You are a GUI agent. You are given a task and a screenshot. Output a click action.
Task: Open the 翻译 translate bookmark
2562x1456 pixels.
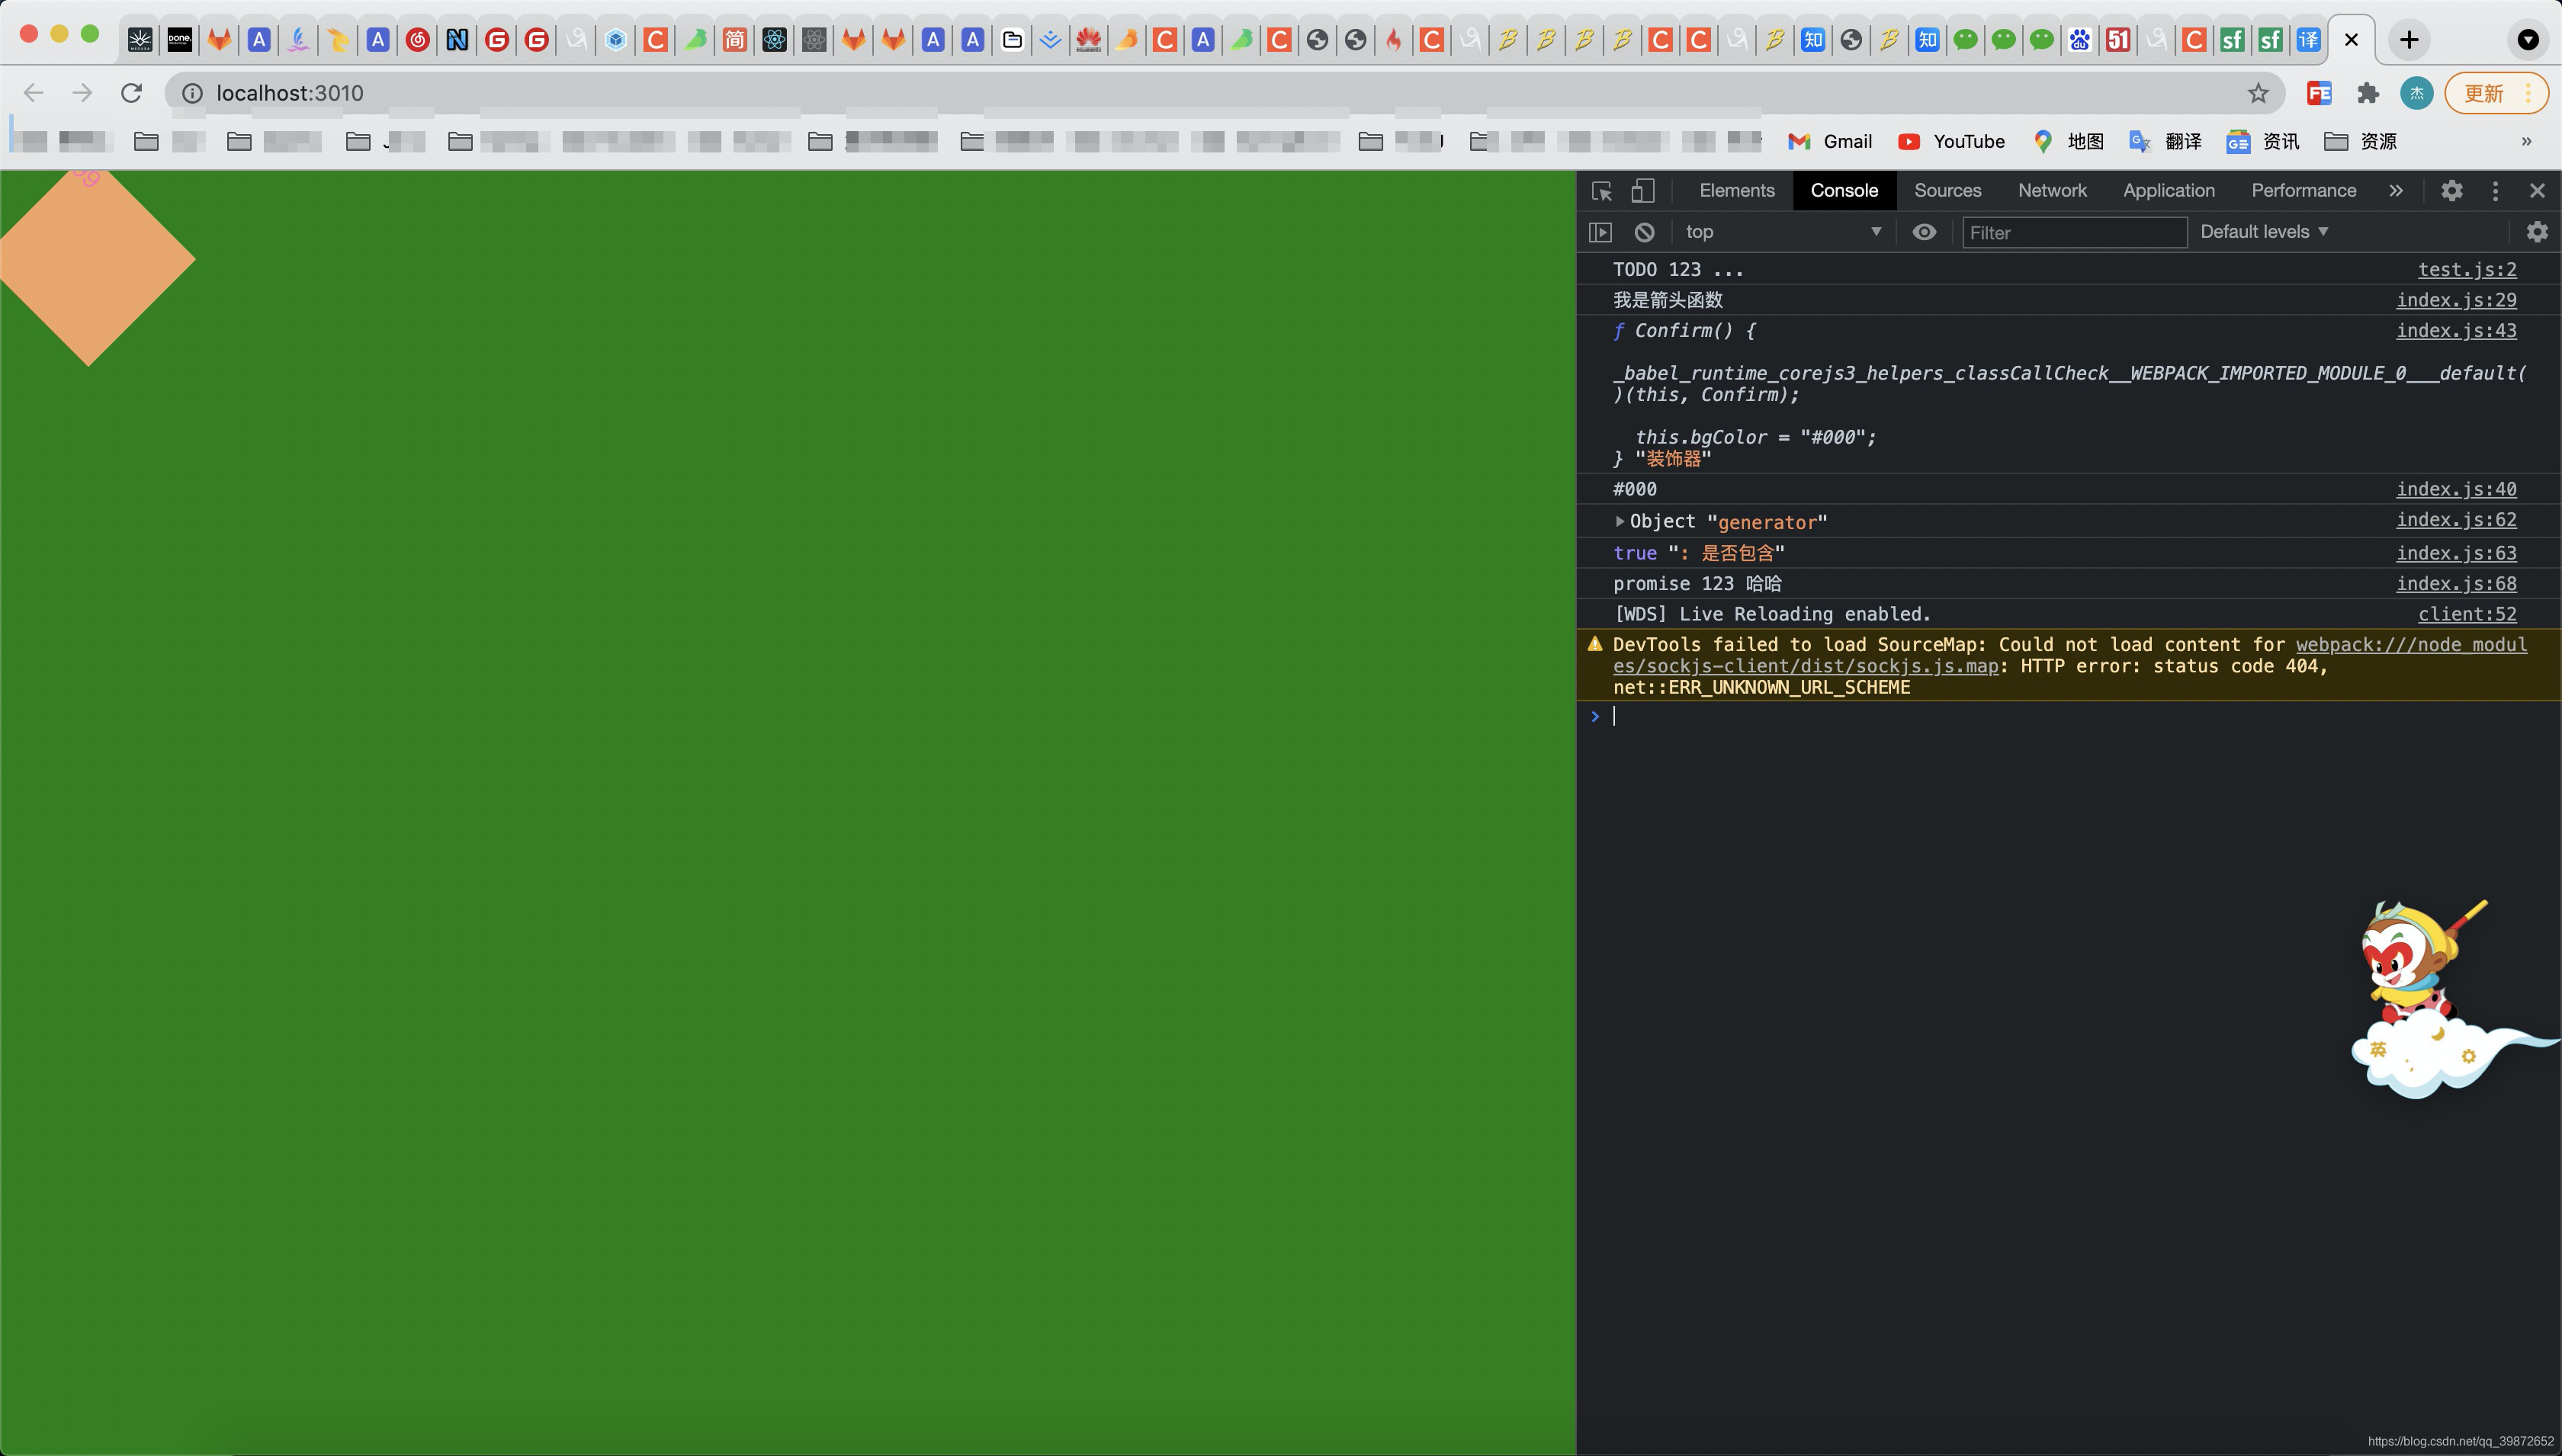(2165, 141)
